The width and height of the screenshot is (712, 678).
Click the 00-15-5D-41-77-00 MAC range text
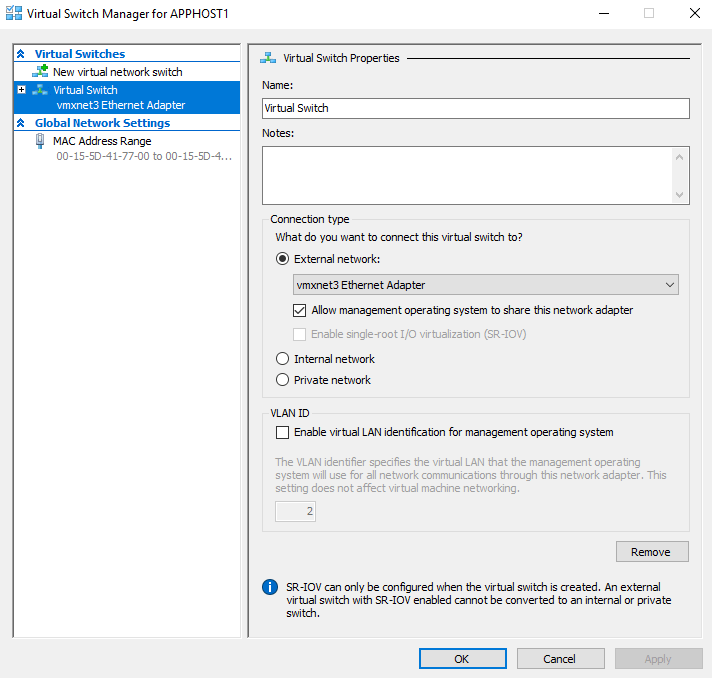click(x=144, y=156)
